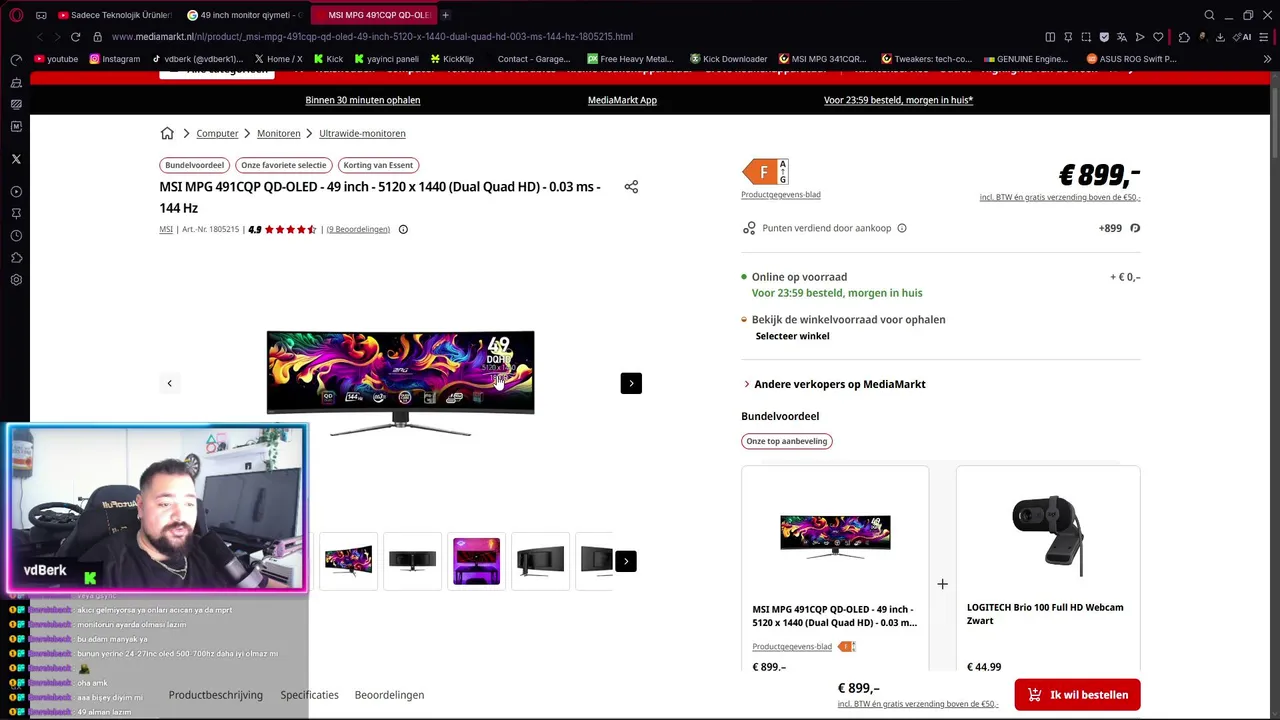This screenshot has height=720, width=1280.
Task: Open site security lock icon
Action: coord(97,37)
